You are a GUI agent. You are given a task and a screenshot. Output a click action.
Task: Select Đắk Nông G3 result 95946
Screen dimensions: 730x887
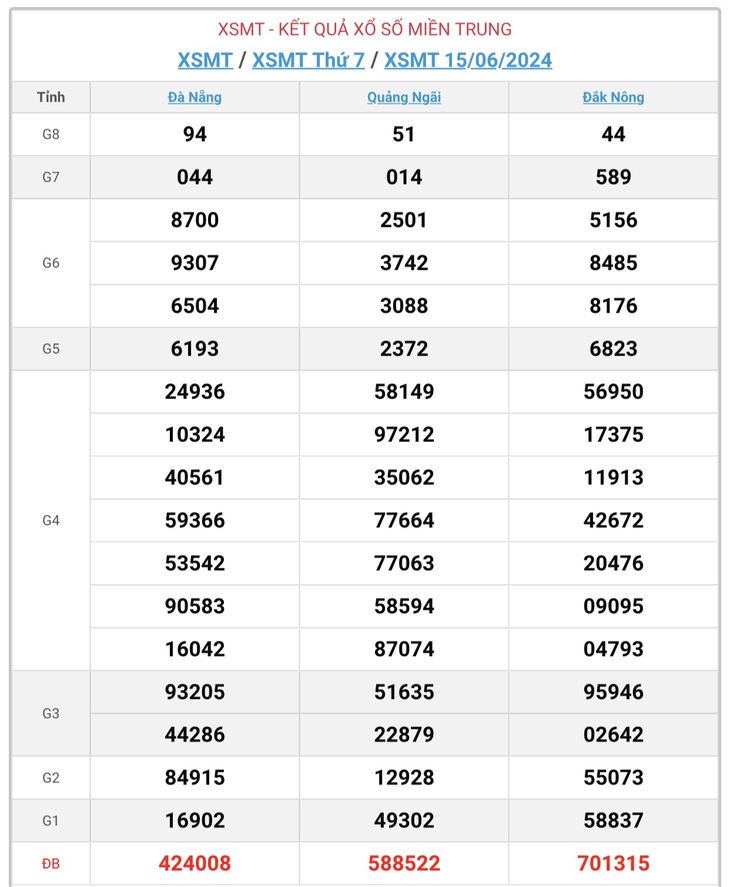point(613,691)
